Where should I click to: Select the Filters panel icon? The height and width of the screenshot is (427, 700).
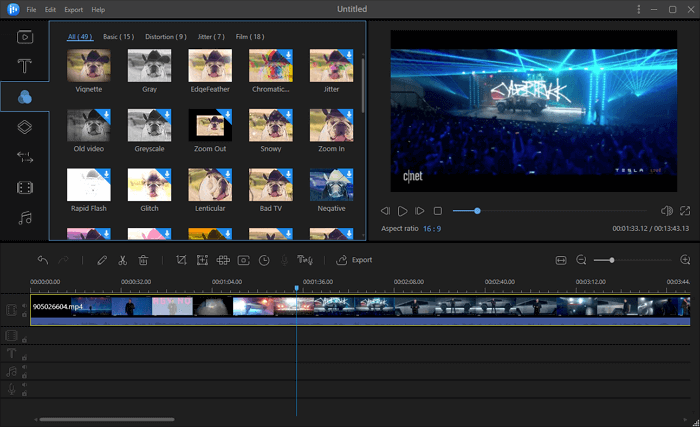pos(25,96)
